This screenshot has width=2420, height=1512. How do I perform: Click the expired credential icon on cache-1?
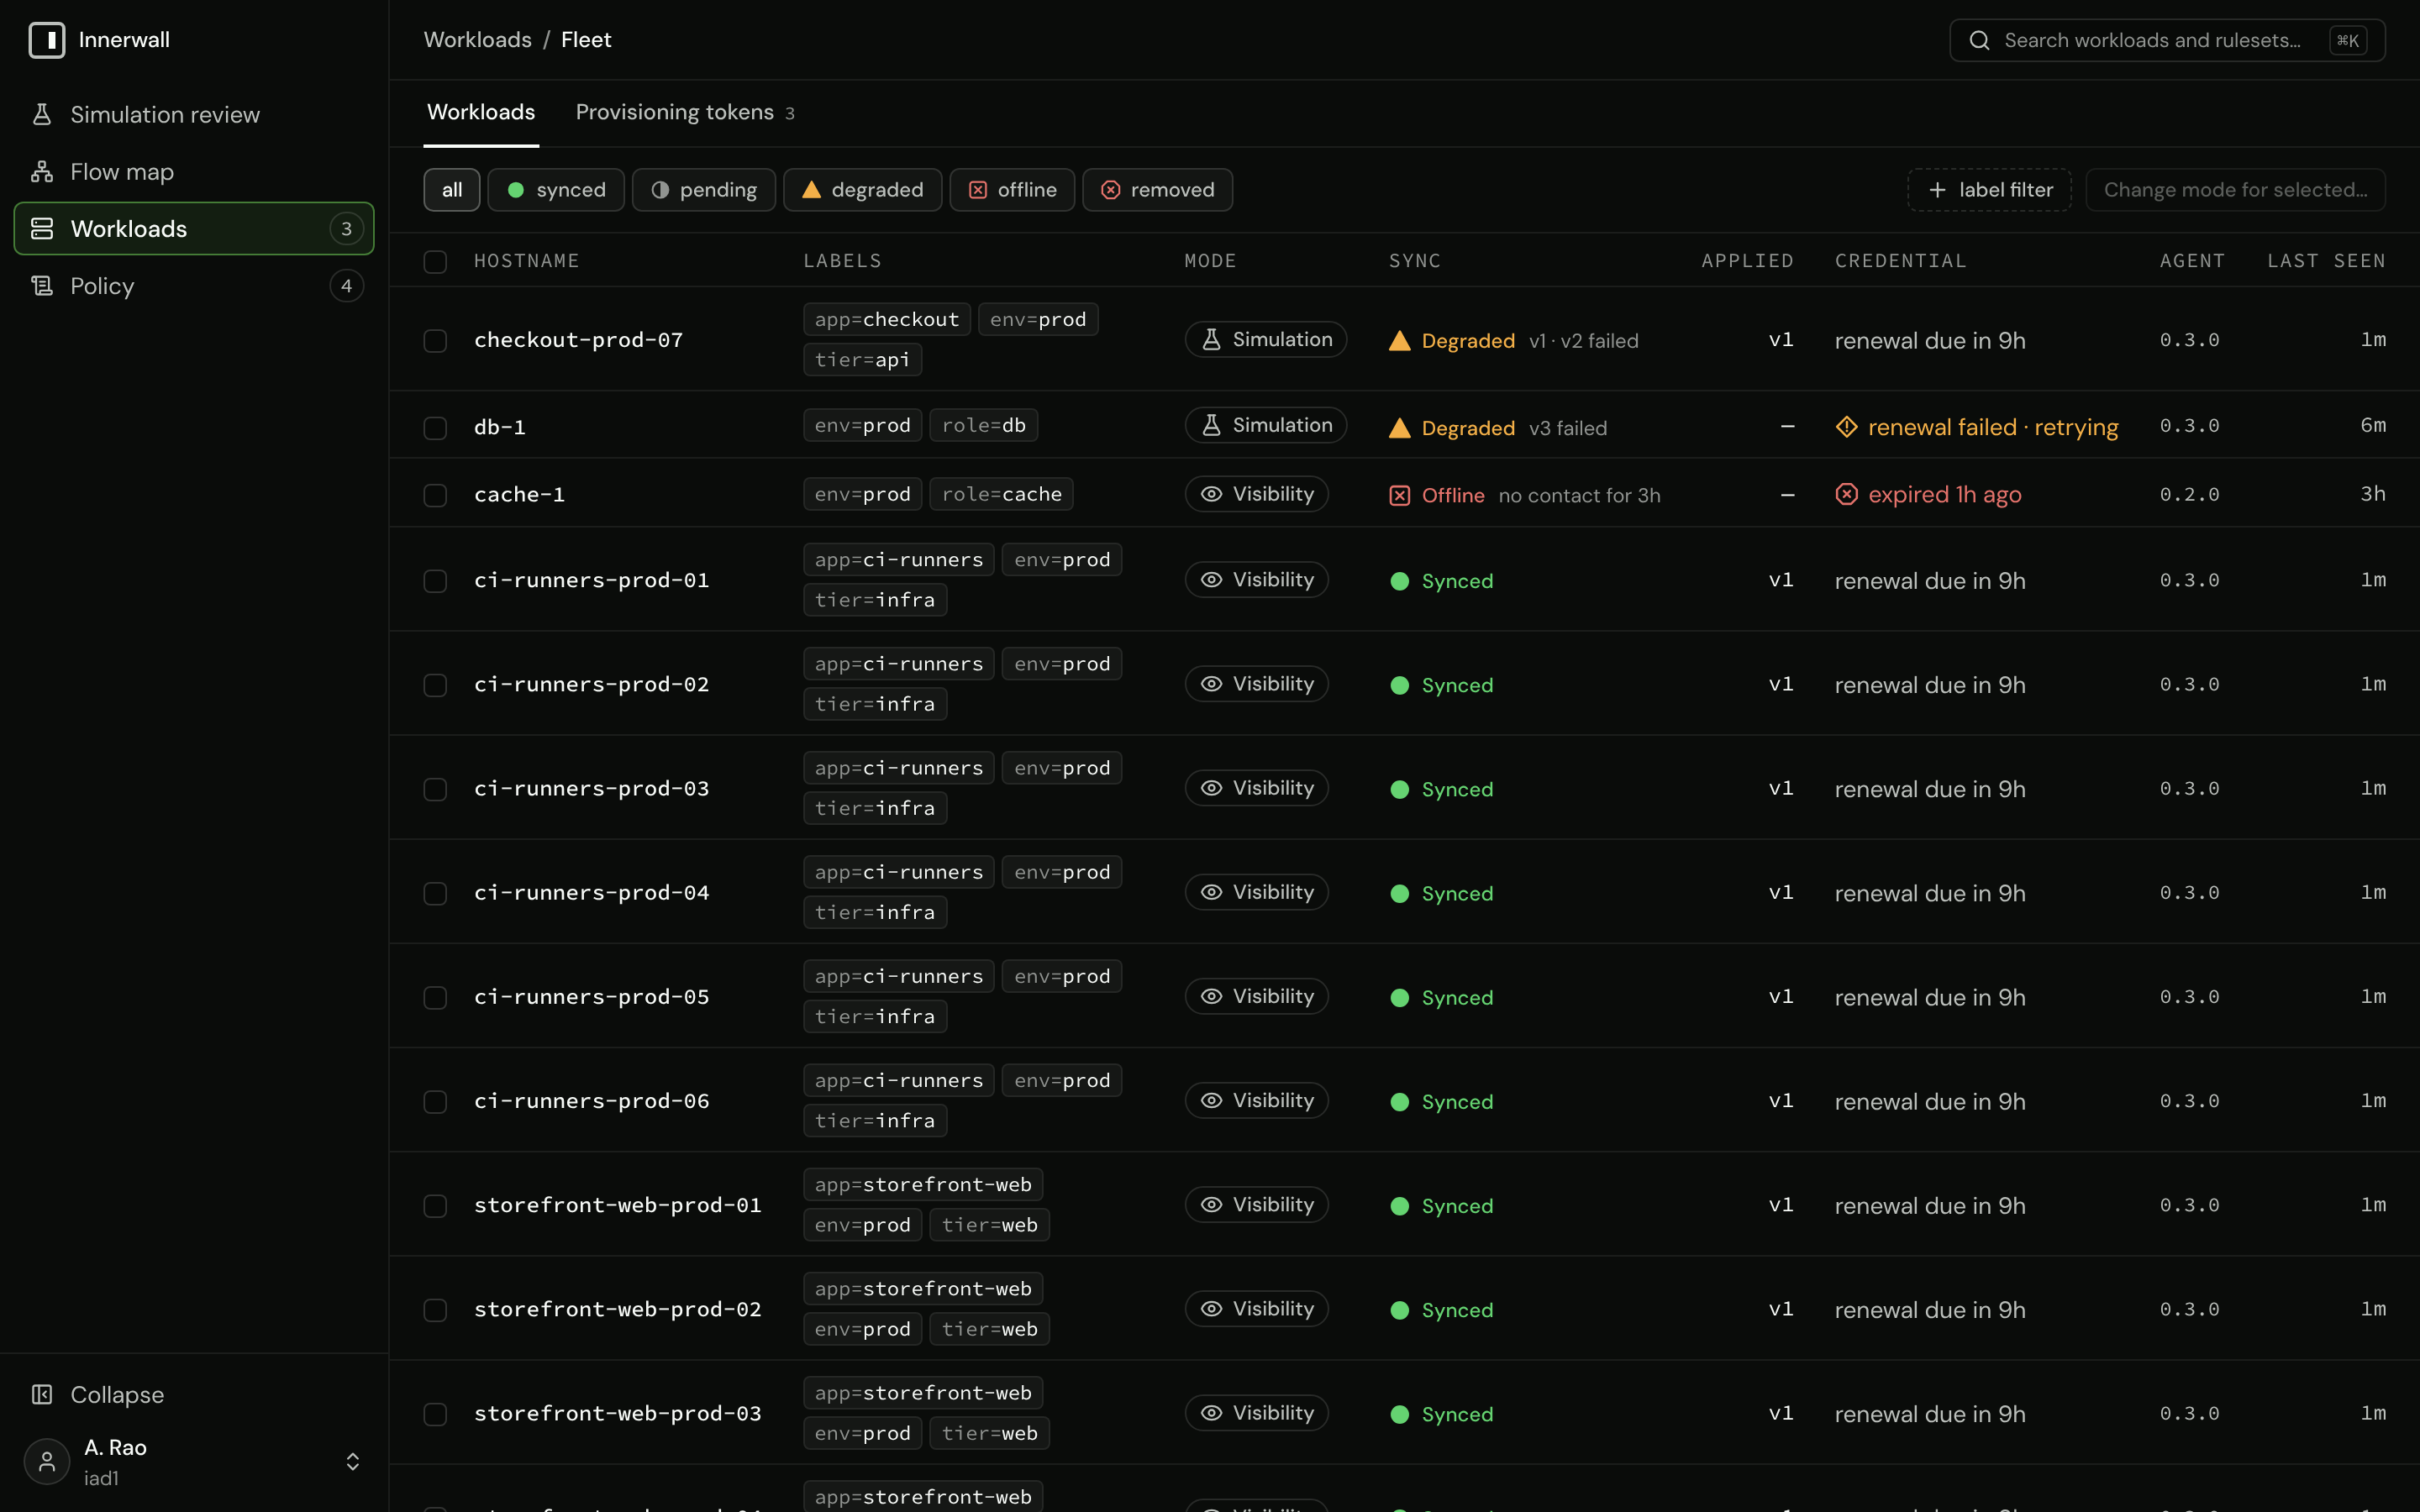click(x=1846, y=494)
